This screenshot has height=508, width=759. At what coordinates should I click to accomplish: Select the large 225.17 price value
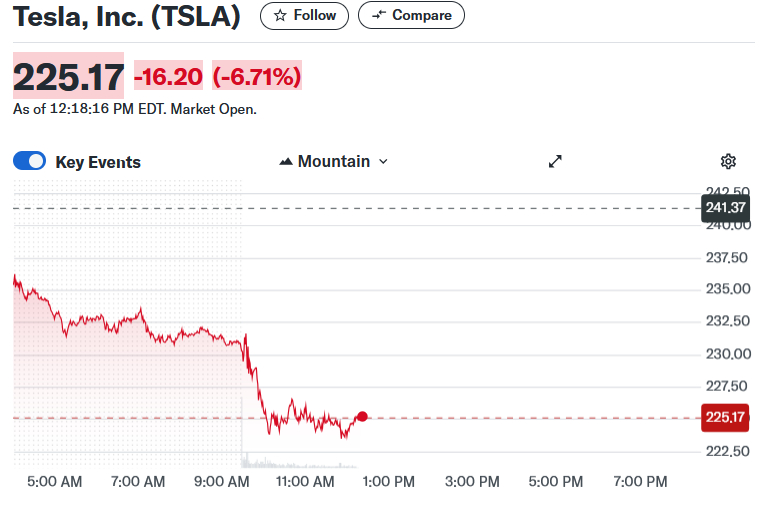pyautogui.click(x=68, y=76)
